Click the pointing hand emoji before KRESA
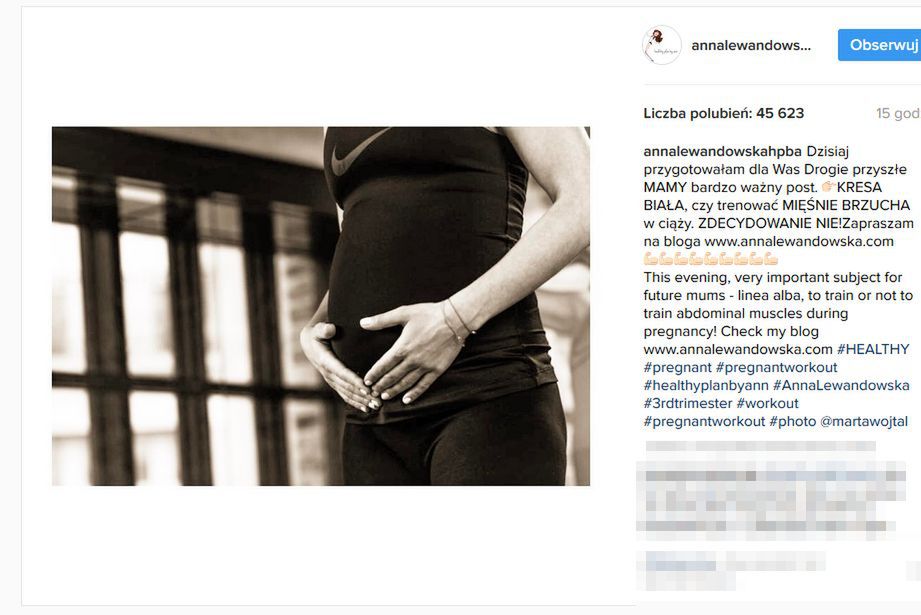Image resolution: width=921 pixels, height=615 pixels. pos(829,187)
